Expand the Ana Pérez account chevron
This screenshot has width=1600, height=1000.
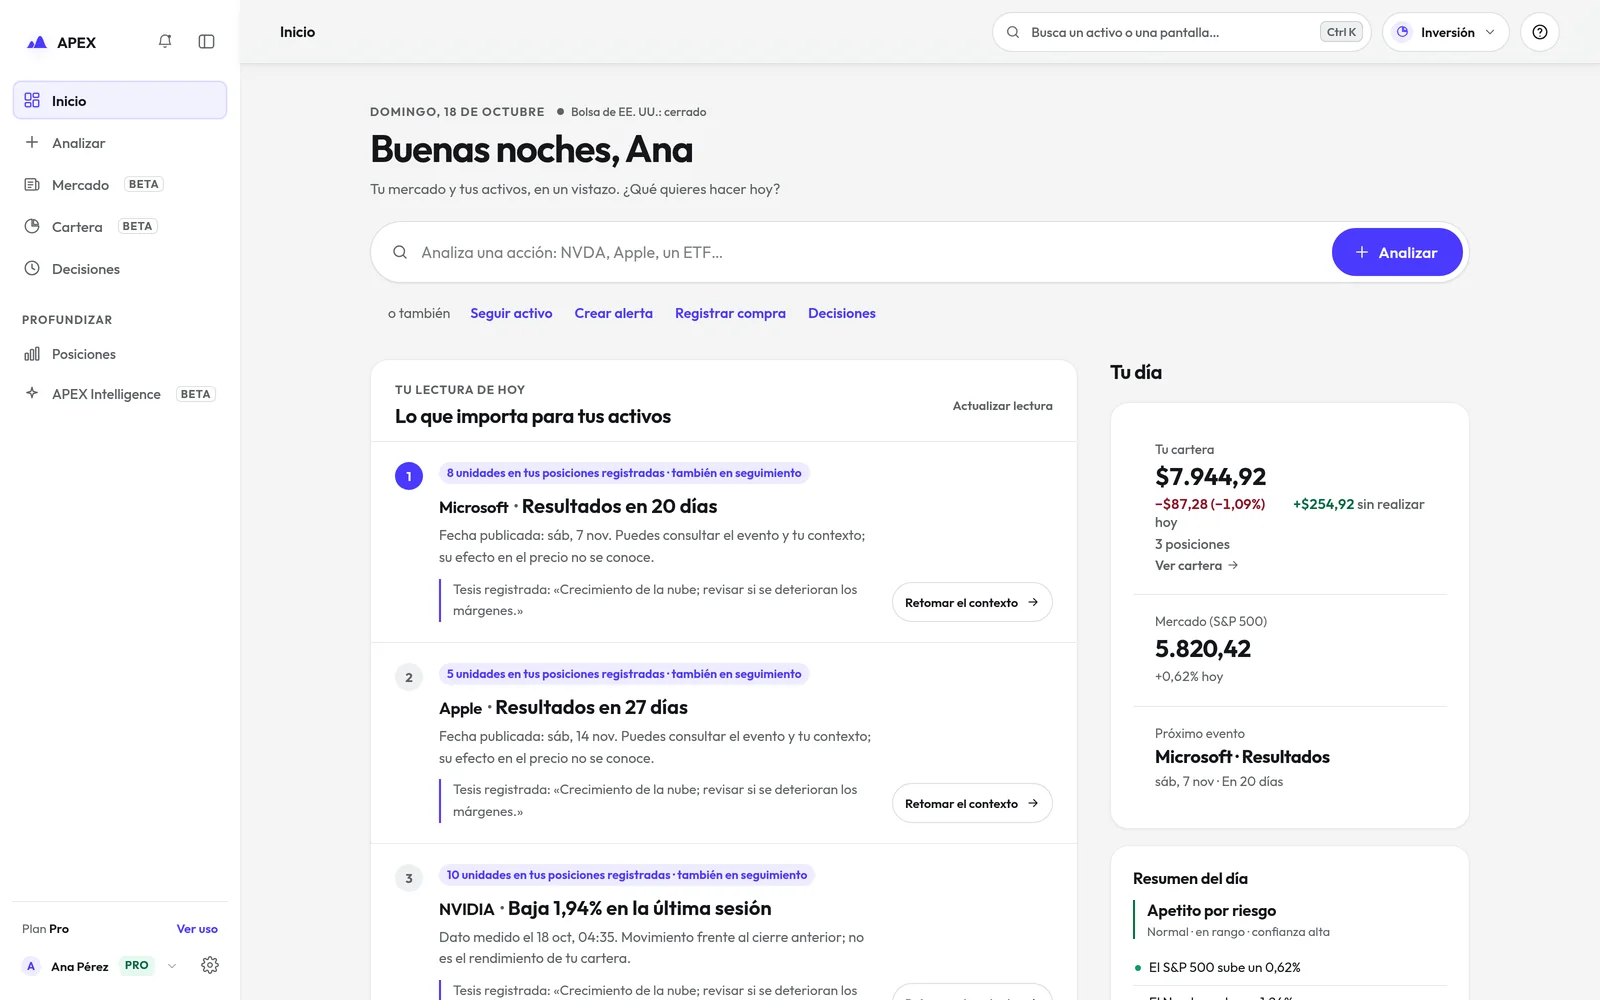pos(172,966)
